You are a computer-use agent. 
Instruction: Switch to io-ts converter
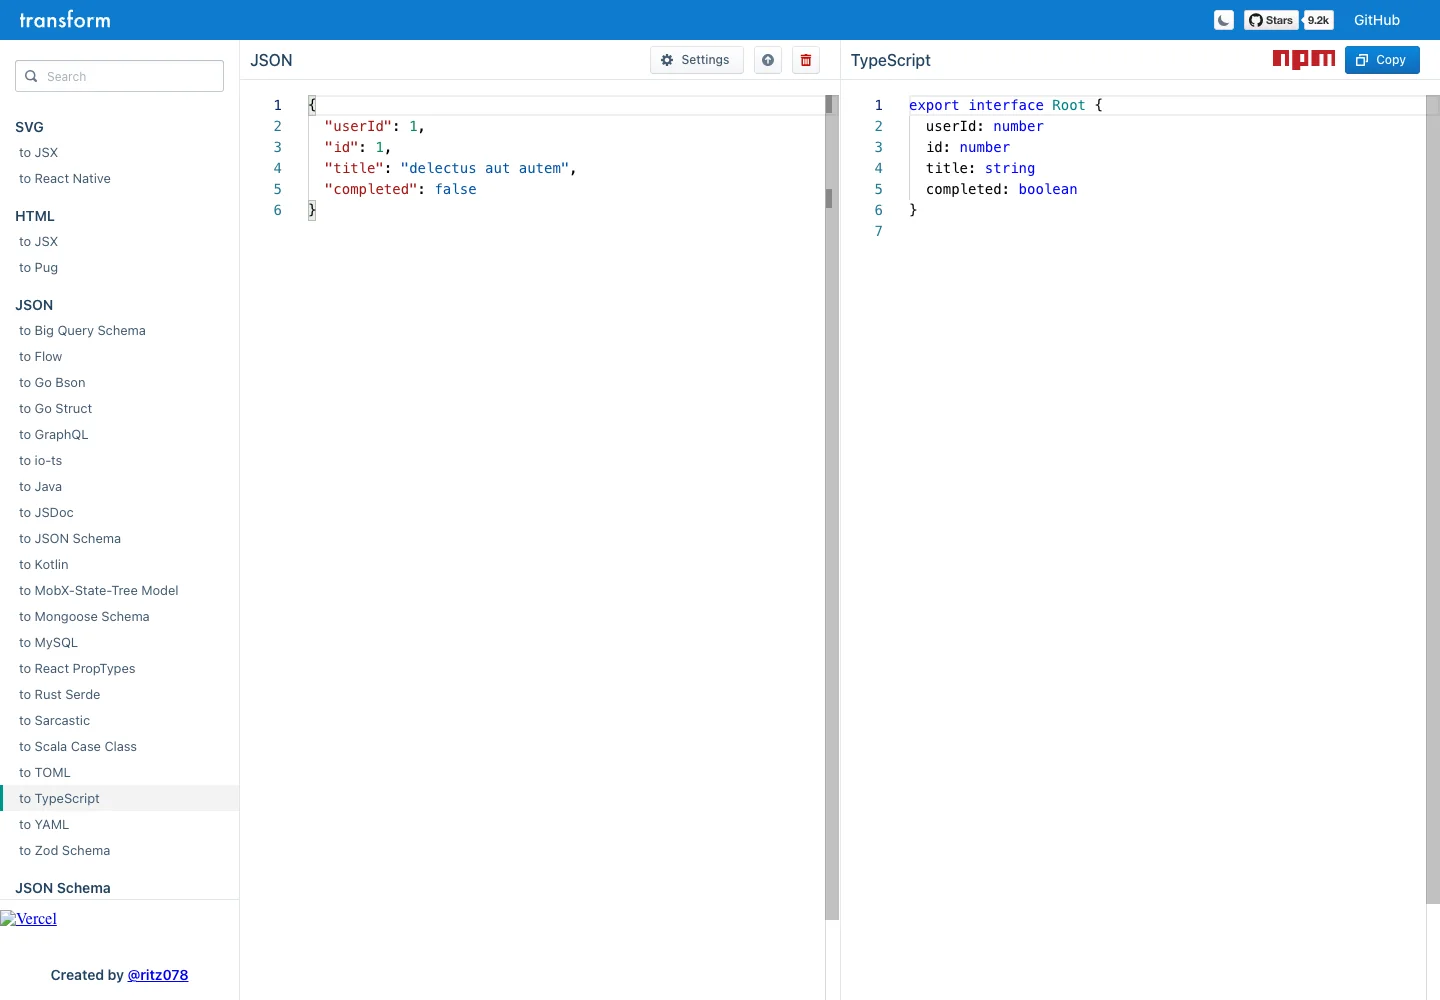click(119, 461)
